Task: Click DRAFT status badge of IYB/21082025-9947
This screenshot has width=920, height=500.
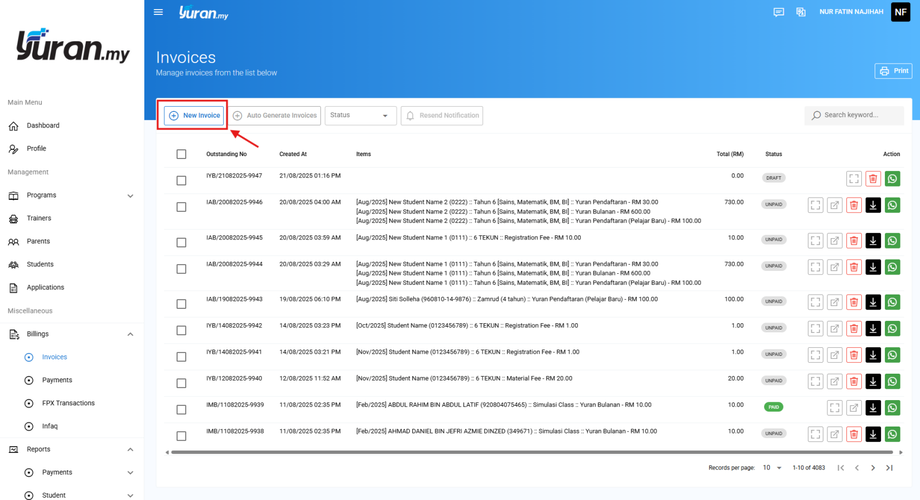Action: tap(773, 178)
